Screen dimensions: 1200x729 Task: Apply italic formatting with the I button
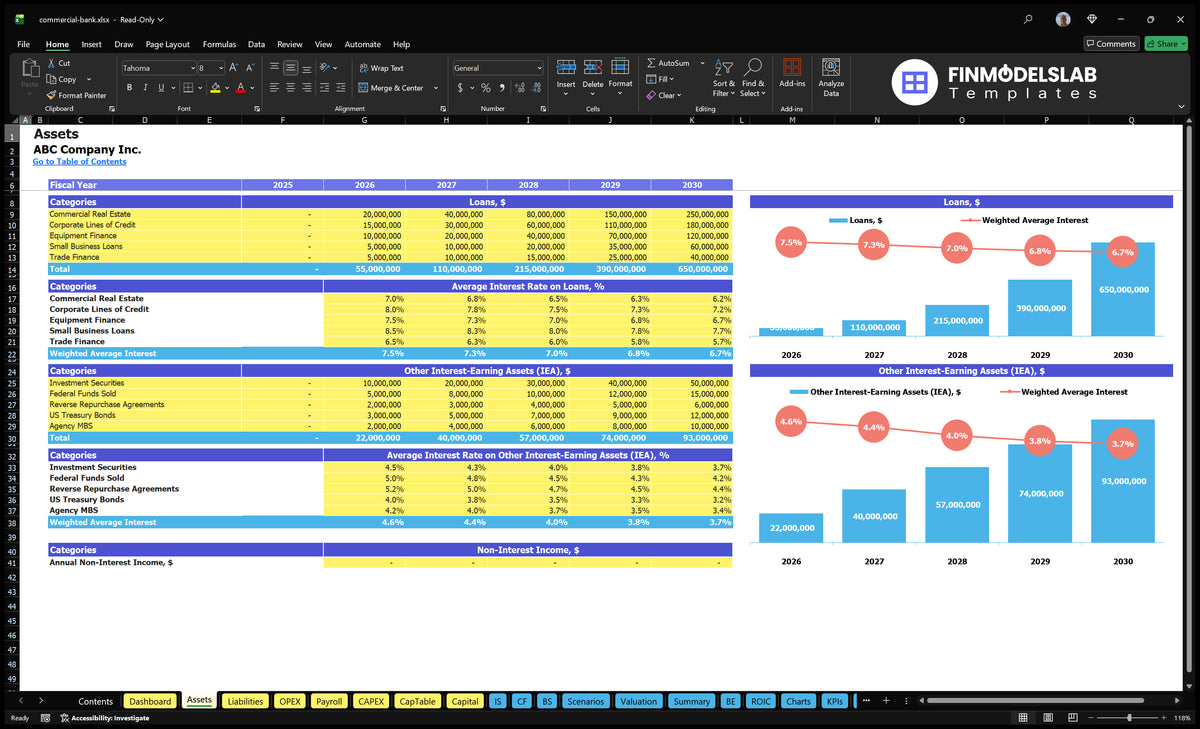click(145, 88)
